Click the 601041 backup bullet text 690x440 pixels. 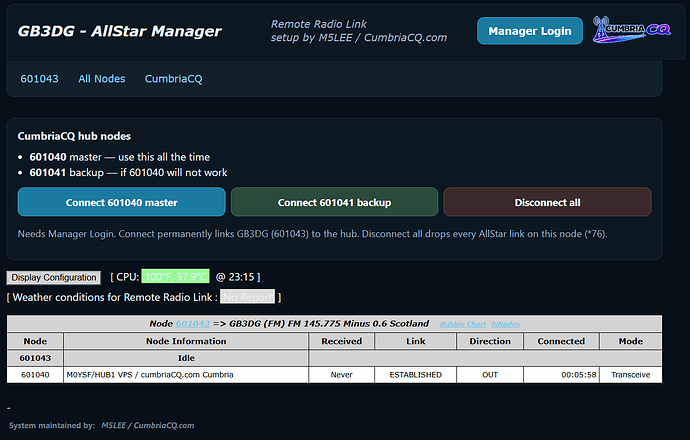point(128,172)
